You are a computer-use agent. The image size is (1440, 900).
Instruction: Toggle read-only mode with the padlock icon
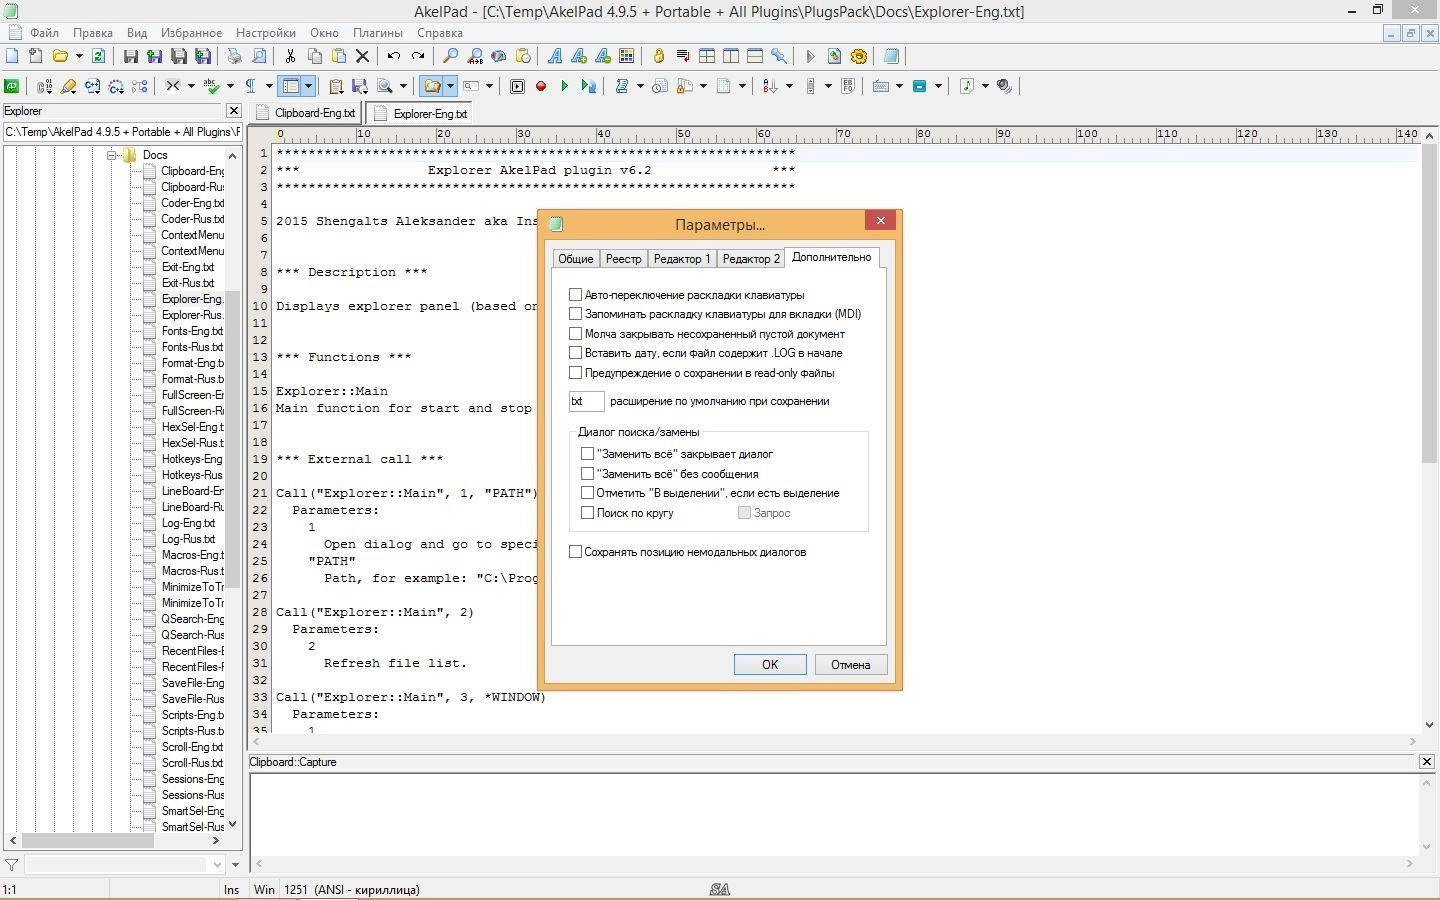[x=658, y=57]
